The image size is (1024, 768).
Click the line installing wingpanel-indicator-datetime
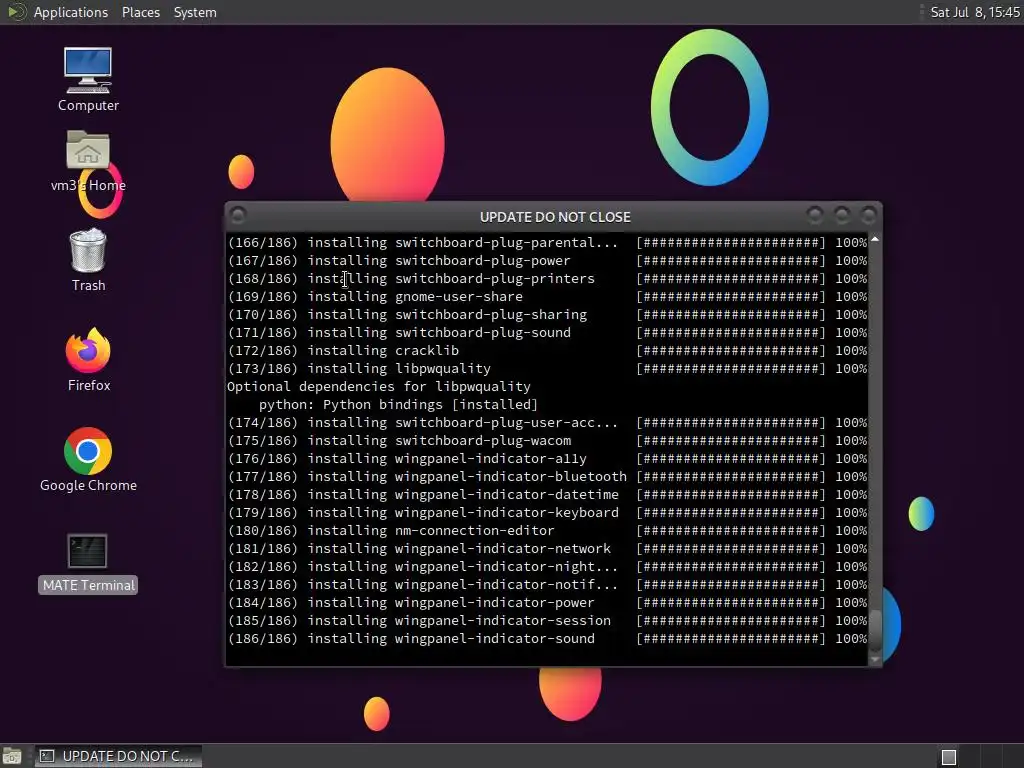coord(547,495)
